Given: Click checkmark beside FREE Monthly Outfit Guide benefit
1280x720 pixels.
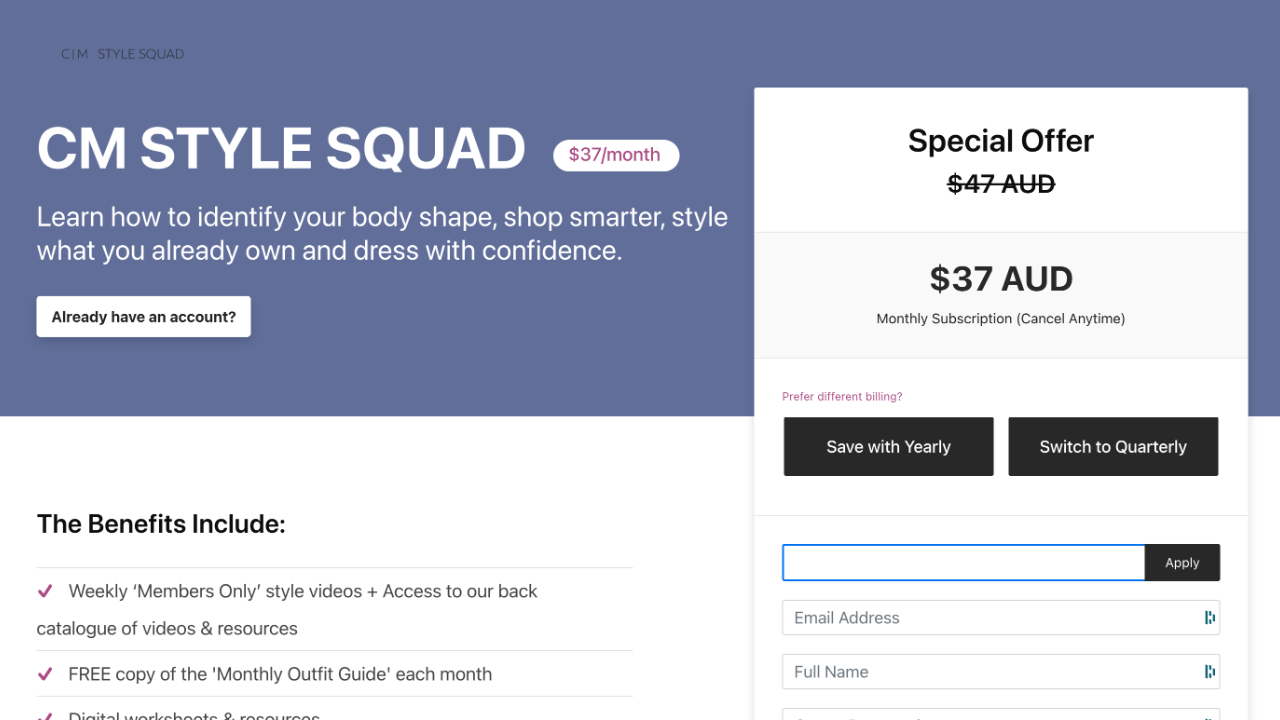Looking at the screenshot, I should coord(45,674).
